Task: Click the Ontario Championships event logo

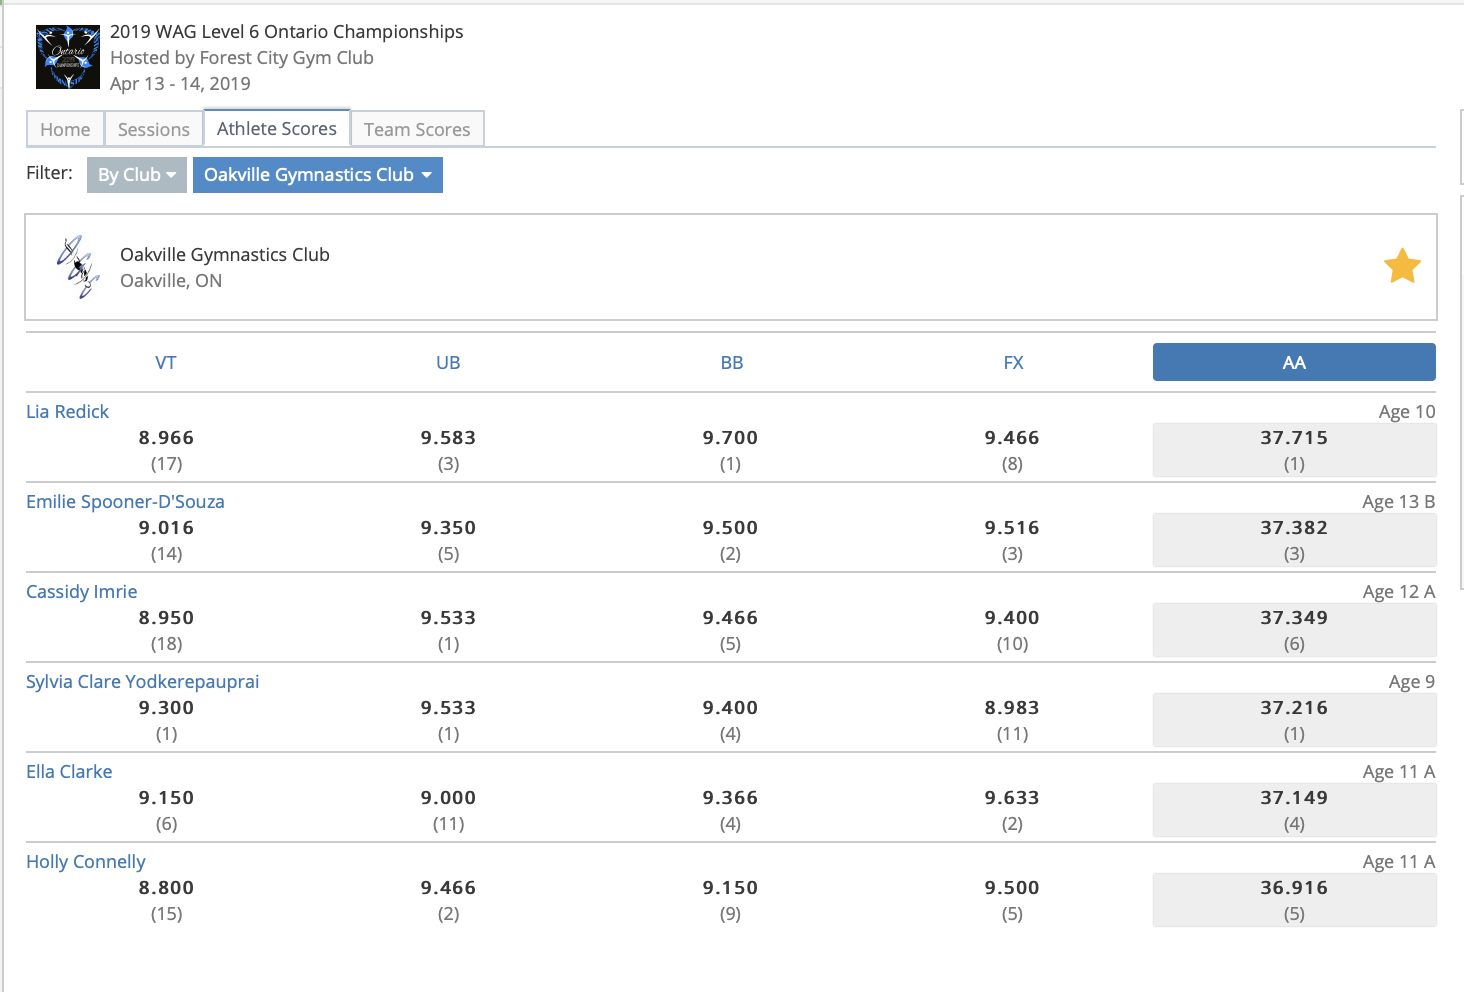Action: [68, 57]
